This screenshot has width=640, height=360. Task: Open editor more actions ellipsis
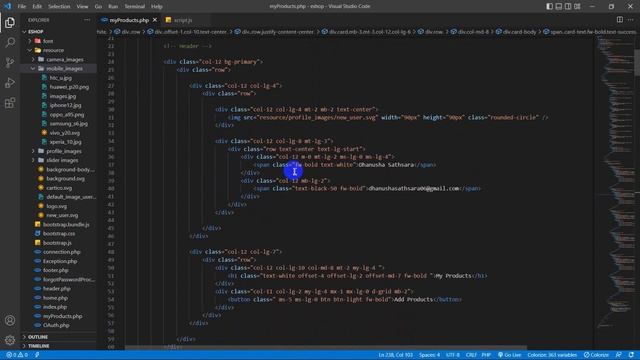pyautogui.click(x=631, y=20)
